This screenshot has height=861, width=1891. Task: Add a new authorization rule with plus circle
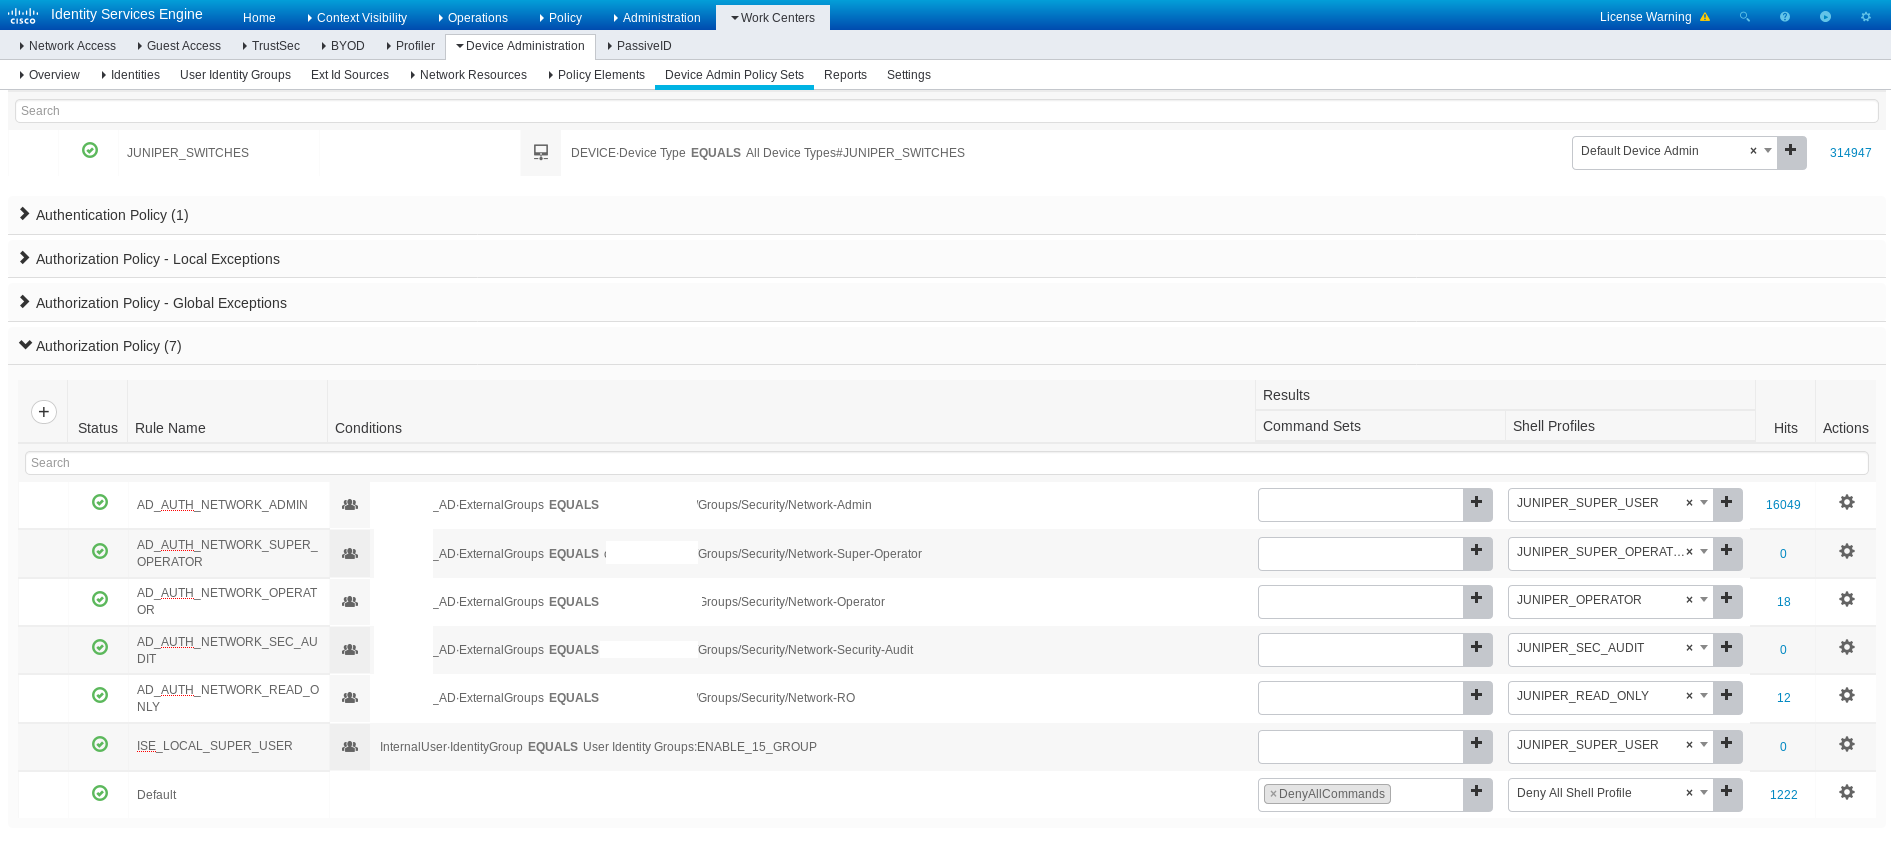click(44, 412)
